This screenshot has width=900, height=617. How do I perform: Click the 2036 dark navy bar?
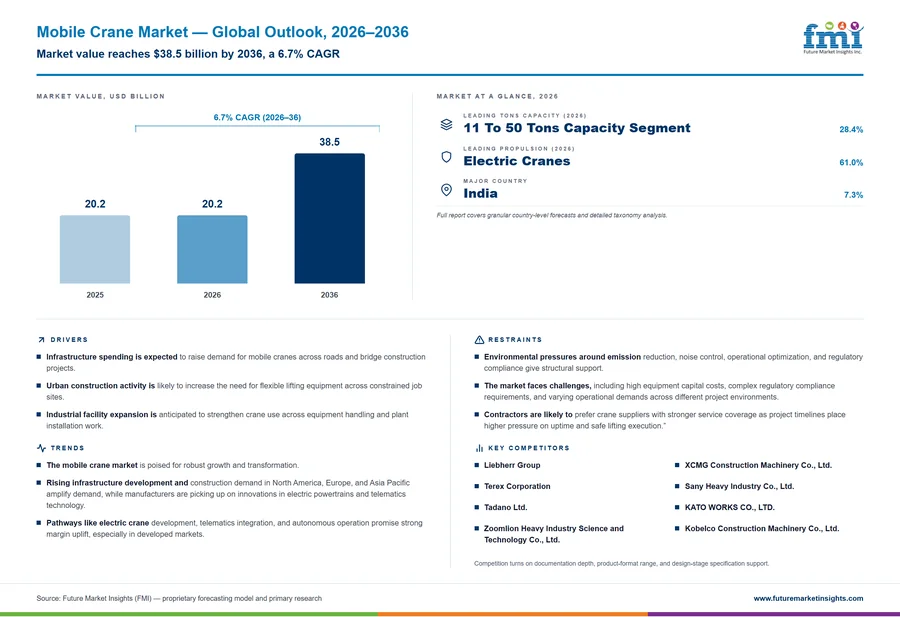pyautogui.click(x=329, y=218)
